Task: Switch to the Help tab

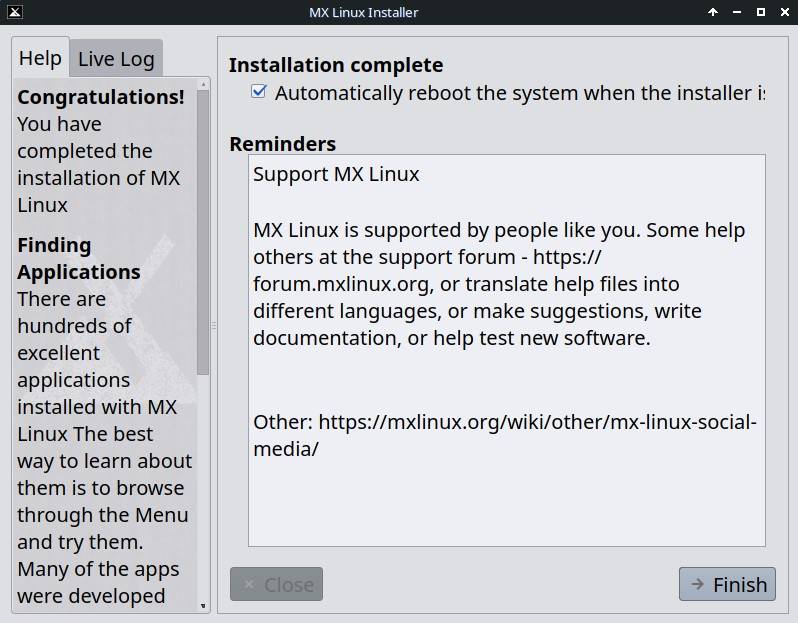Action: (x=40, y=58)
